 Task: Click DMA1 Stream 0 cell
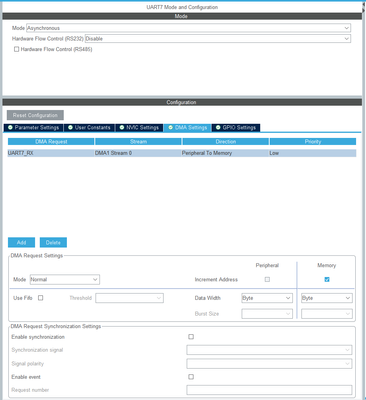point(138,153)
